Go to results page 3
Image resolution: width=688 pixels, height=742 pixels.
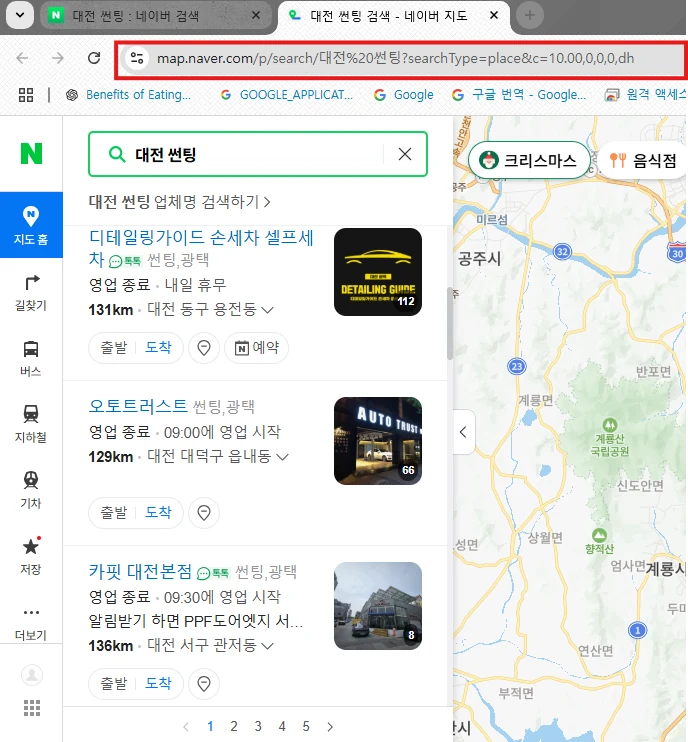tap(258, 726)
